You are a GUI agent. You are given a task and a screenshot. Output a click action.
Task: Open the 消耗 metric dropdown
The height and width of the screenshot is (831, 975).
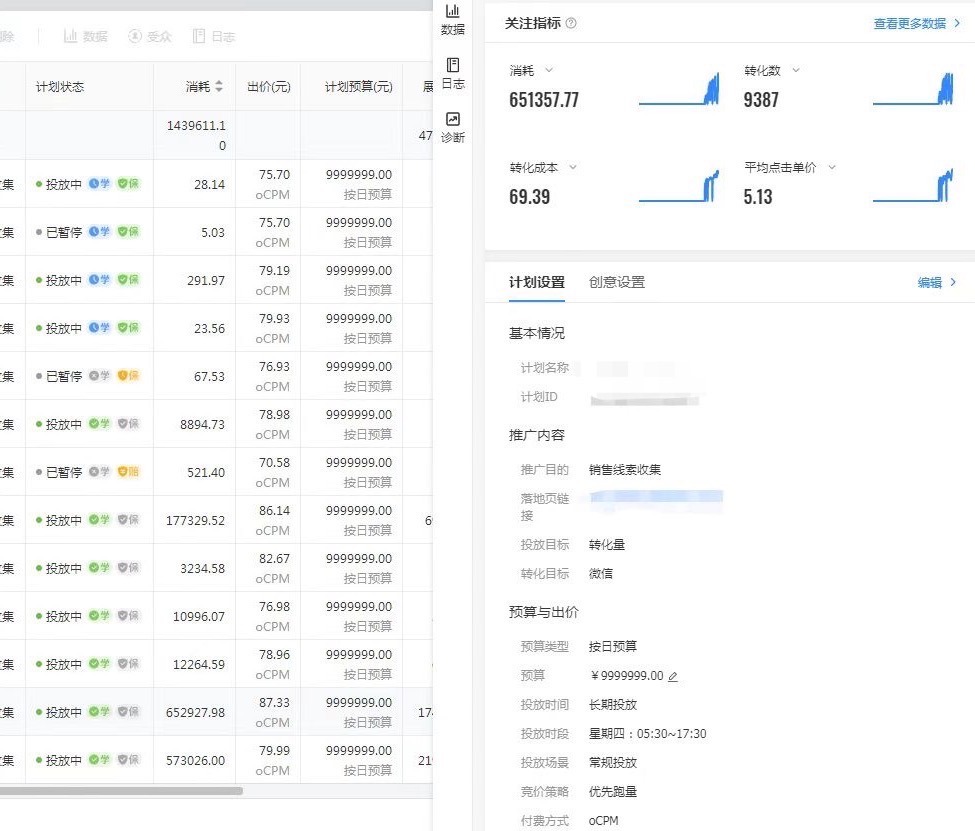548,70
